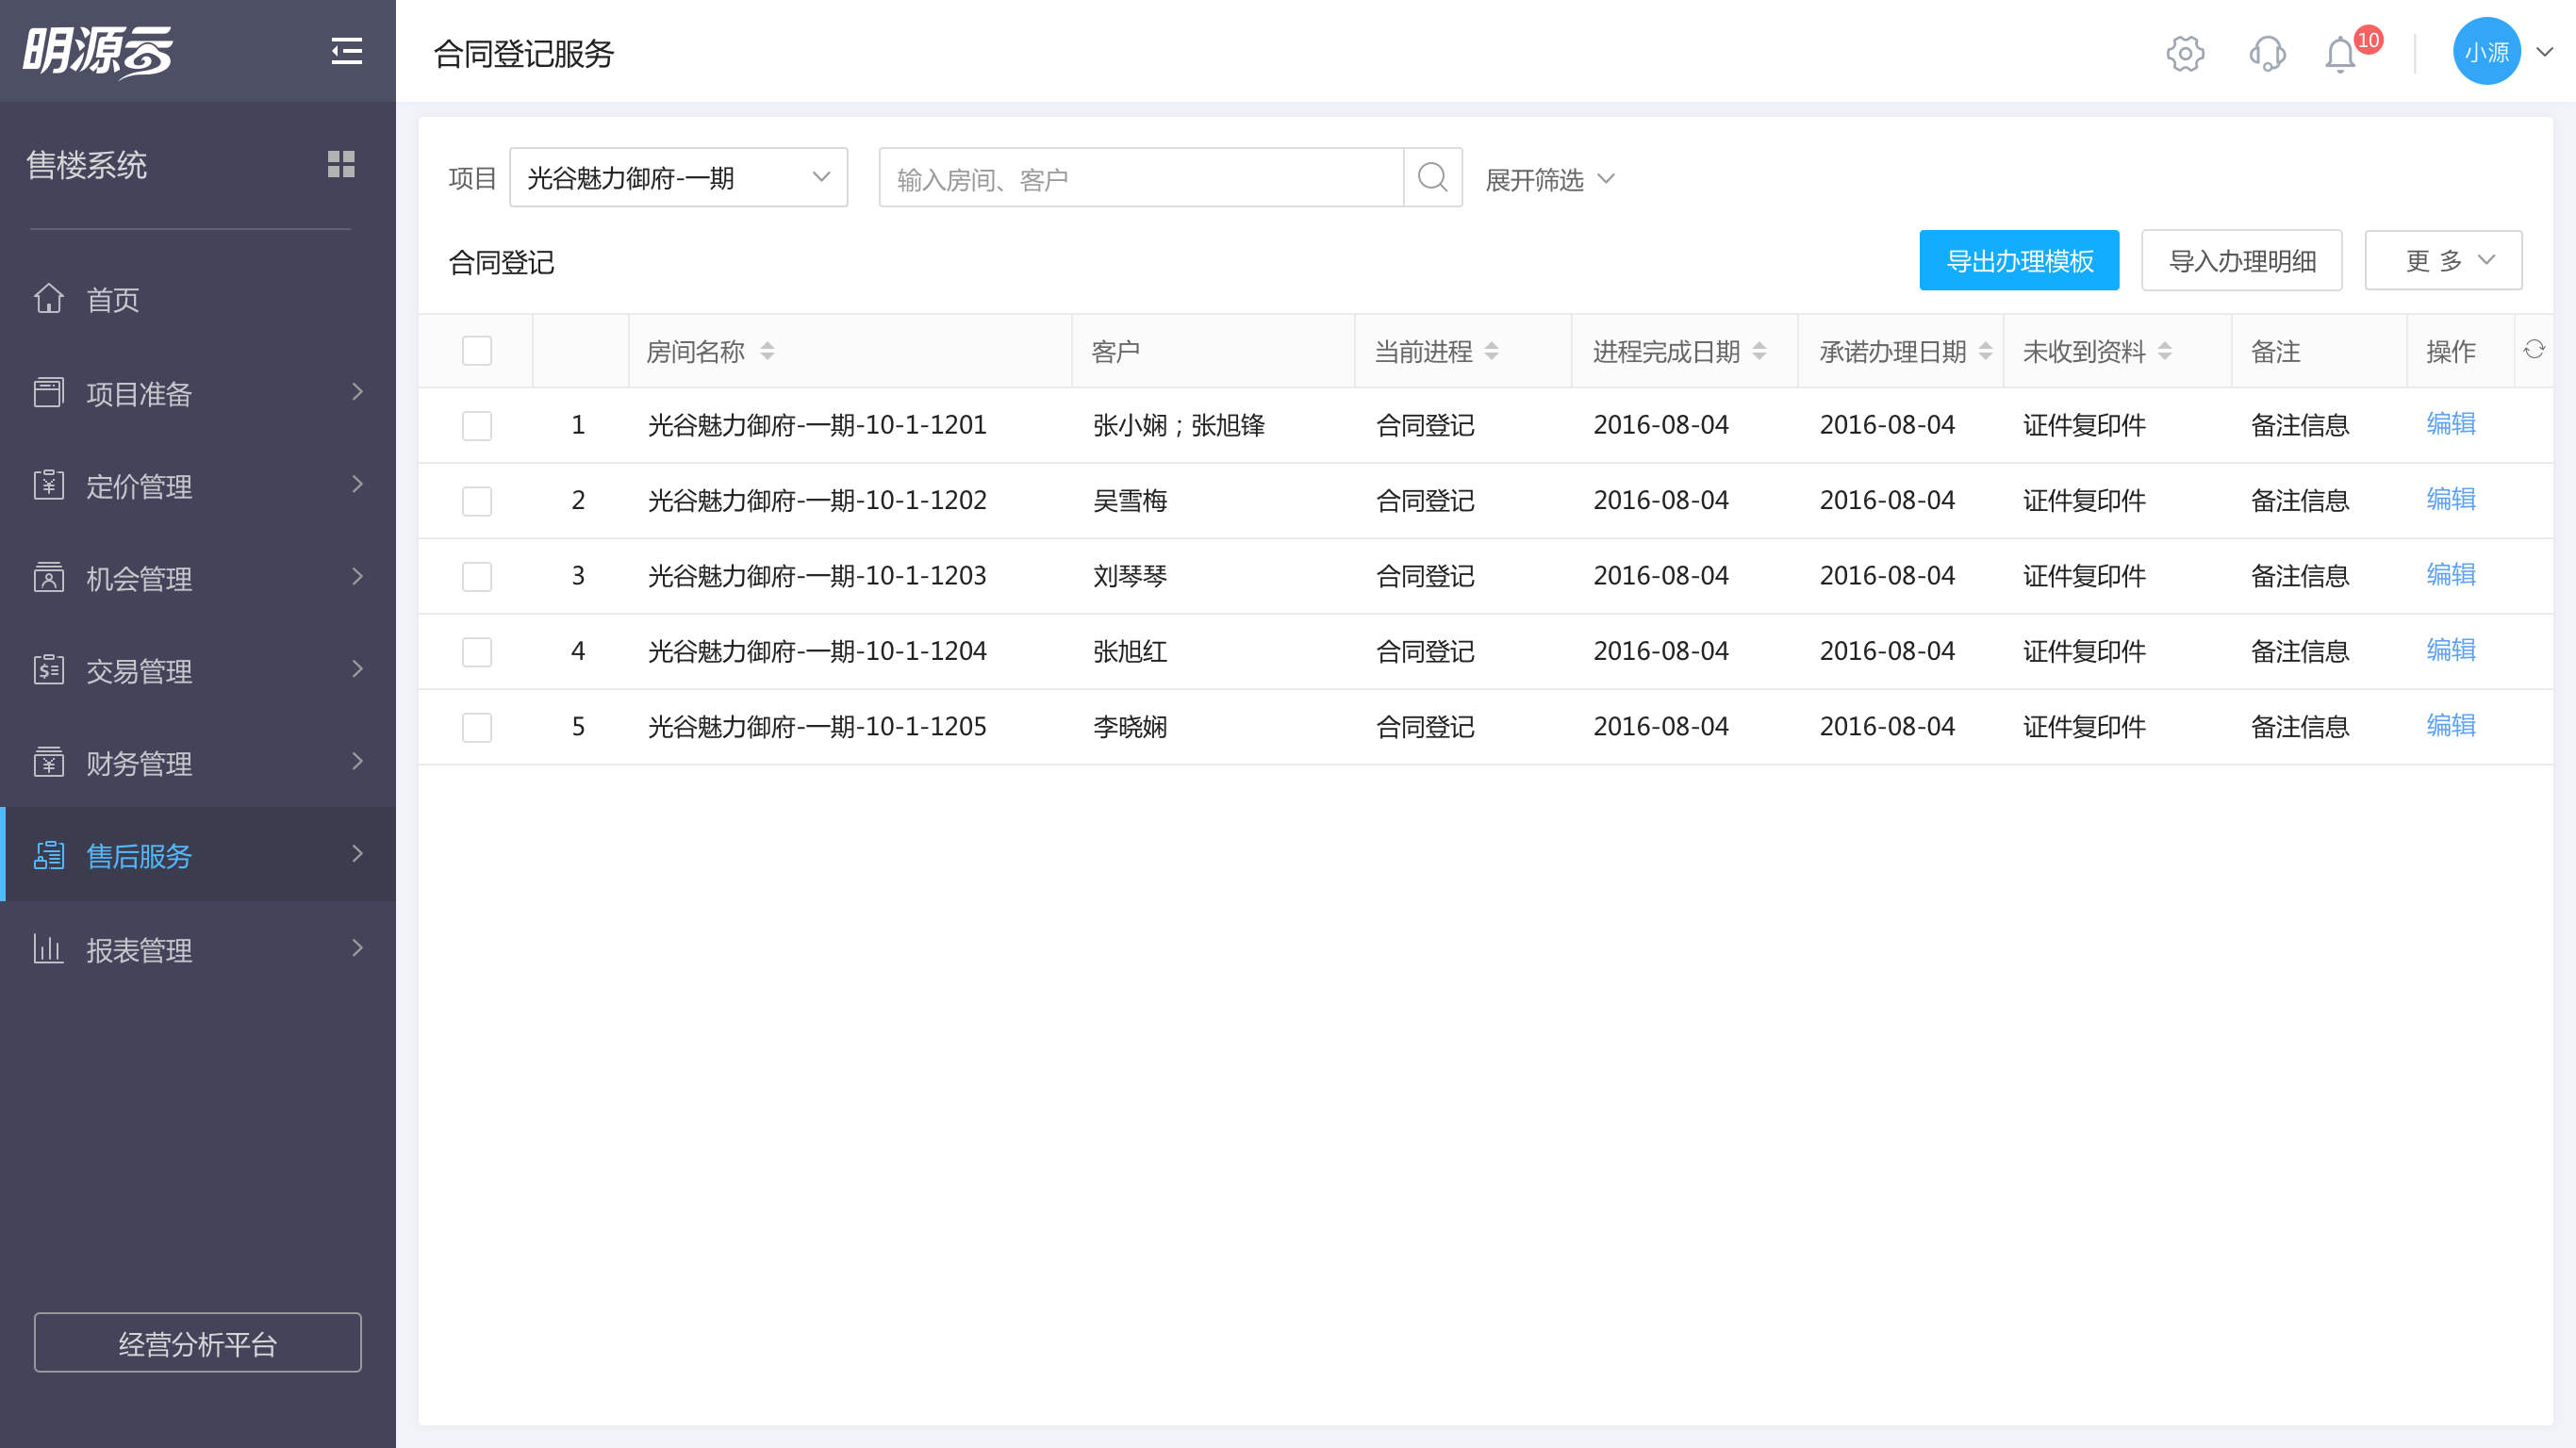Screen dimensions: 2576x1448
Task: Click the 报表管理 chart icon
Action: coord(49,948)
